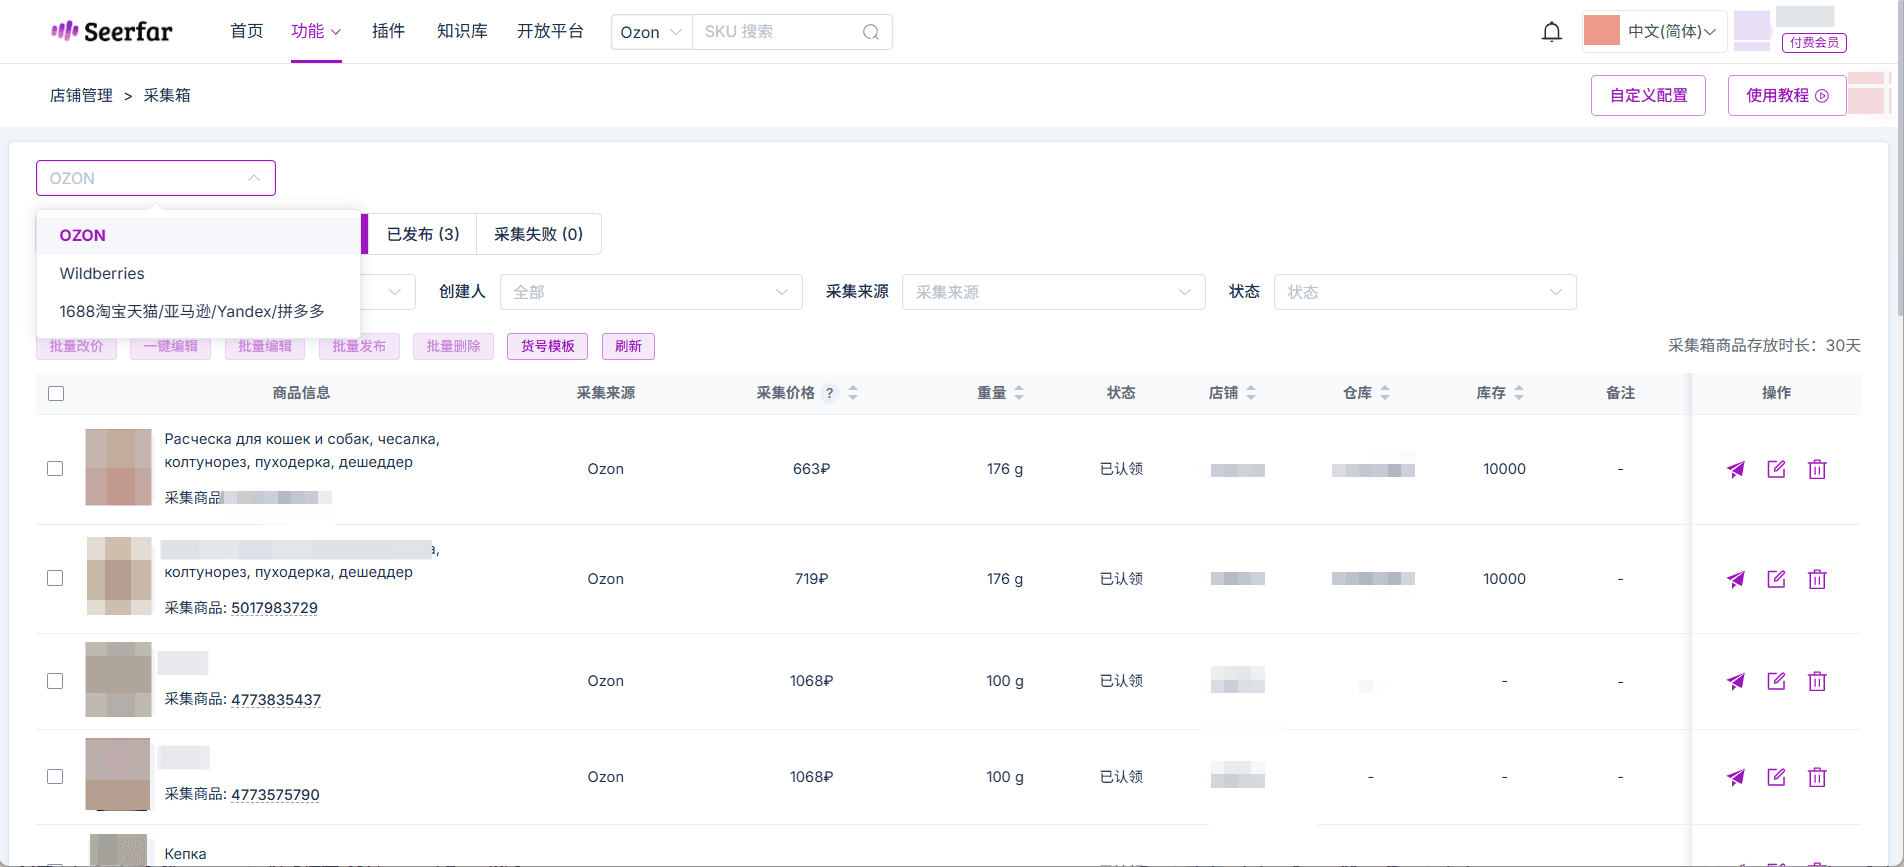The width and height of the screenshot is (1904, 867).
Task: Sort by 店铺 column arrows
Action: (1251, 393)
